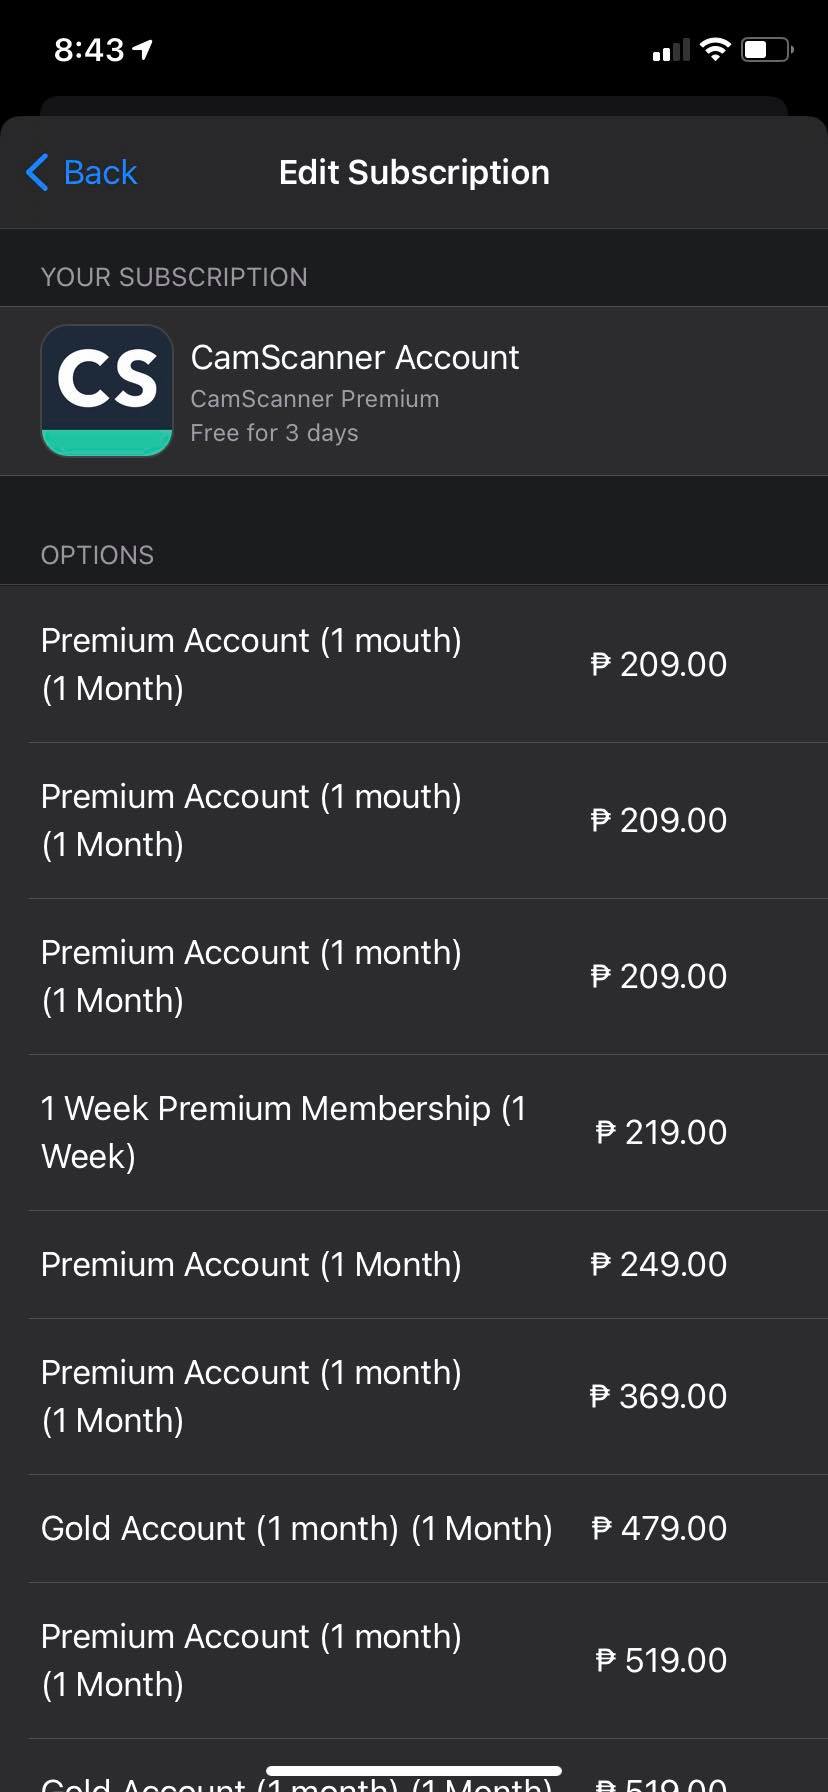Tap the CamScanner Account subscription name
Viewport: 828px width, 1792px height.
pos(355,357)
